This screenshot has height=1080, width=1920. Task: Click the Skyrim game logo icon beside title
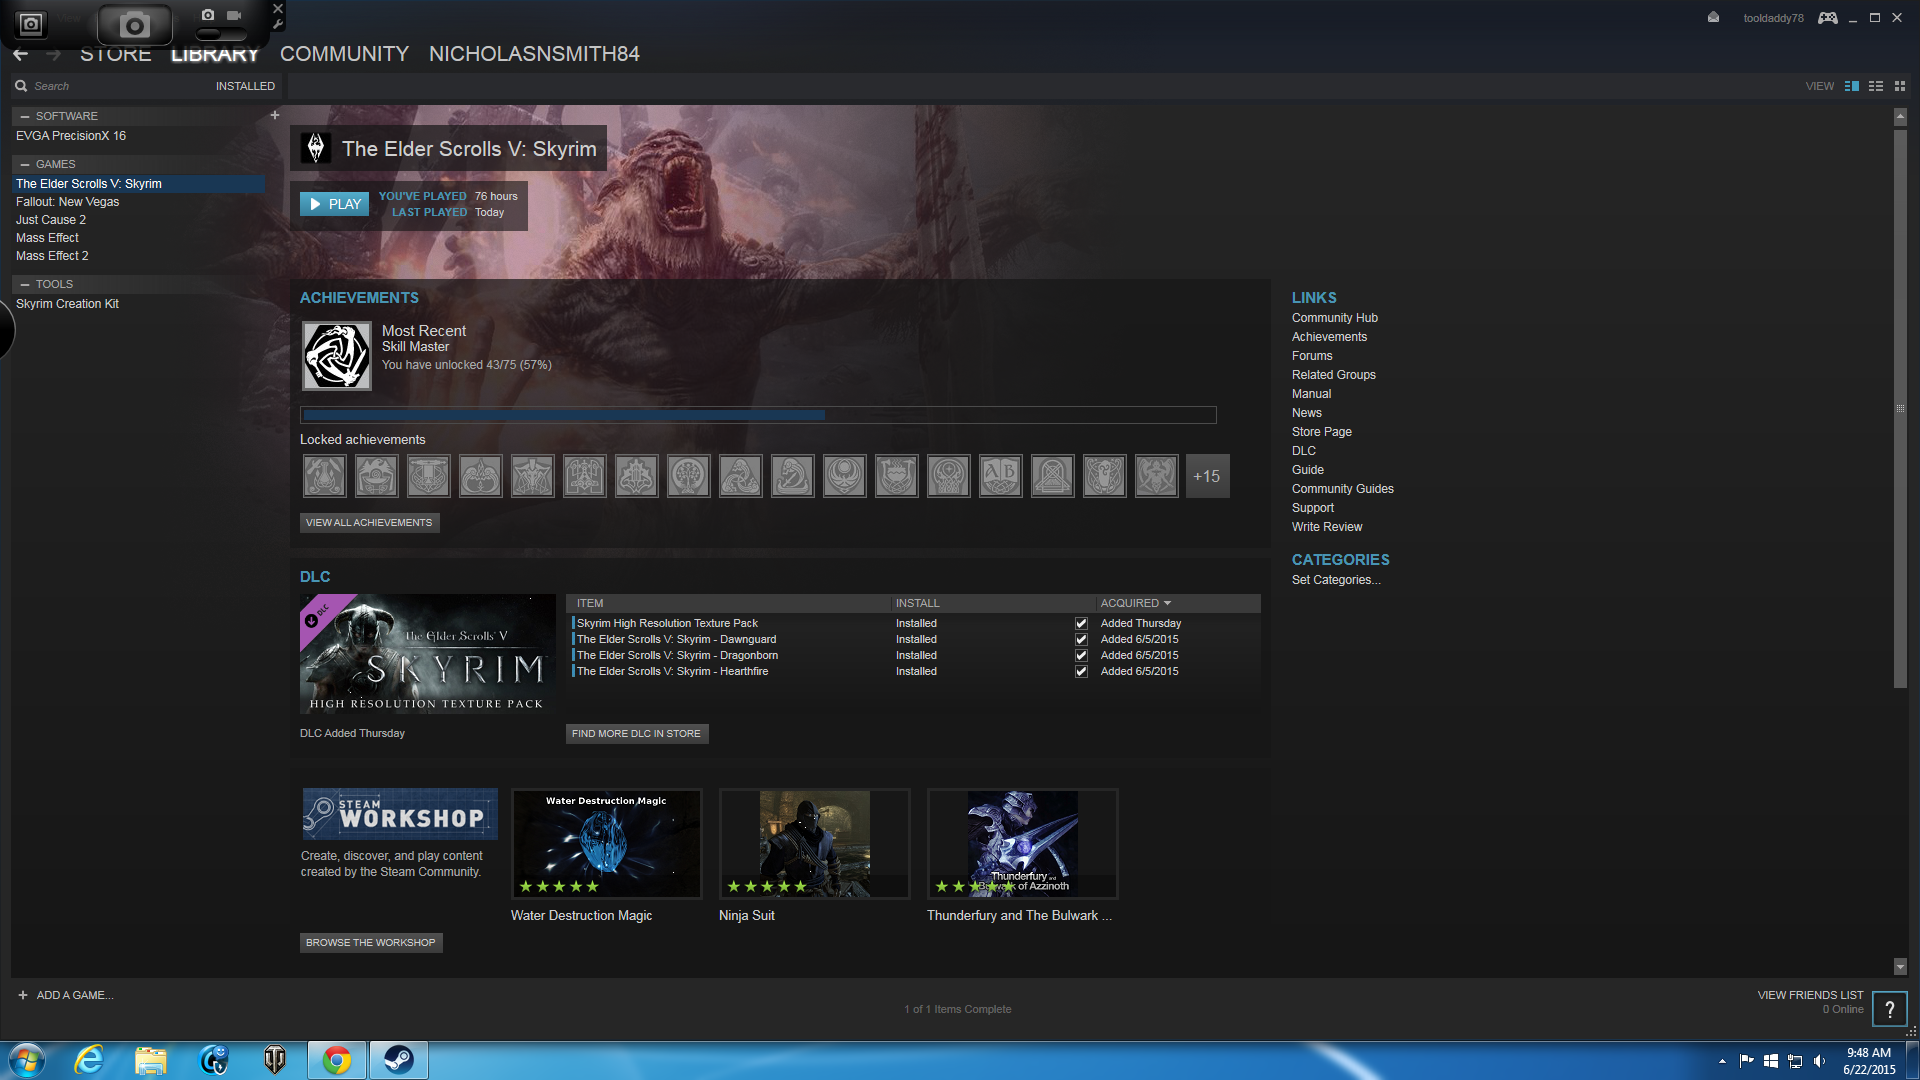pyautogui.click(x=316, y=148)
